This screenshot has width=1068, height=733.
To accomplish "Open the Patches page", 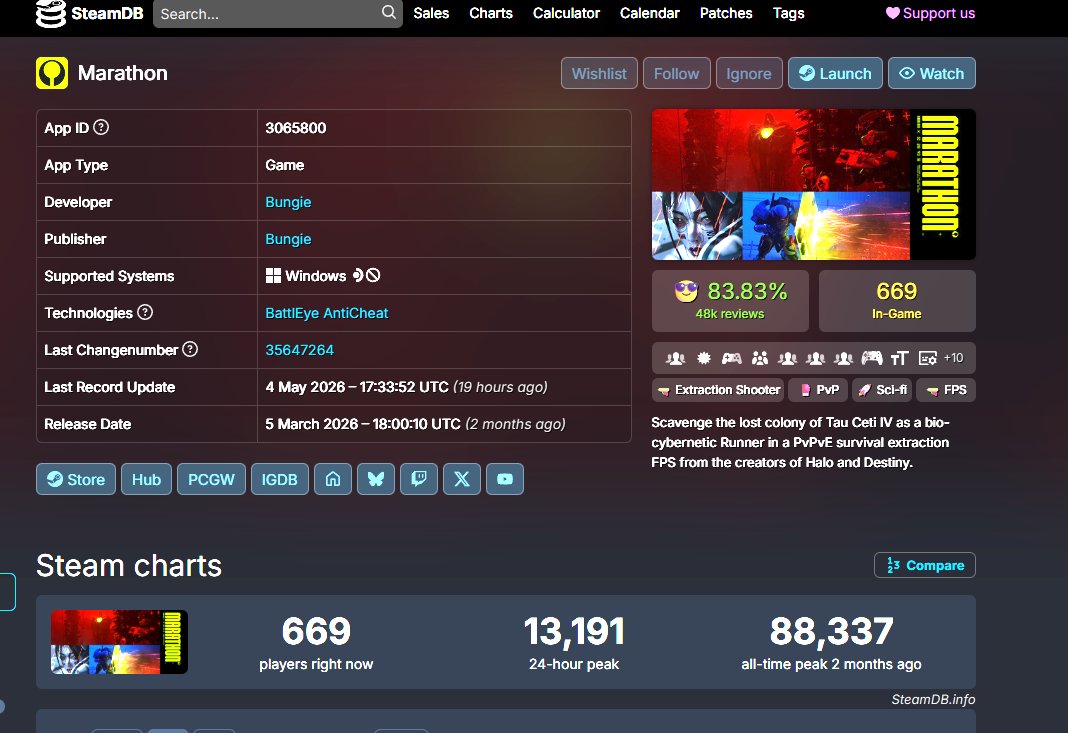I will [726, 13].
